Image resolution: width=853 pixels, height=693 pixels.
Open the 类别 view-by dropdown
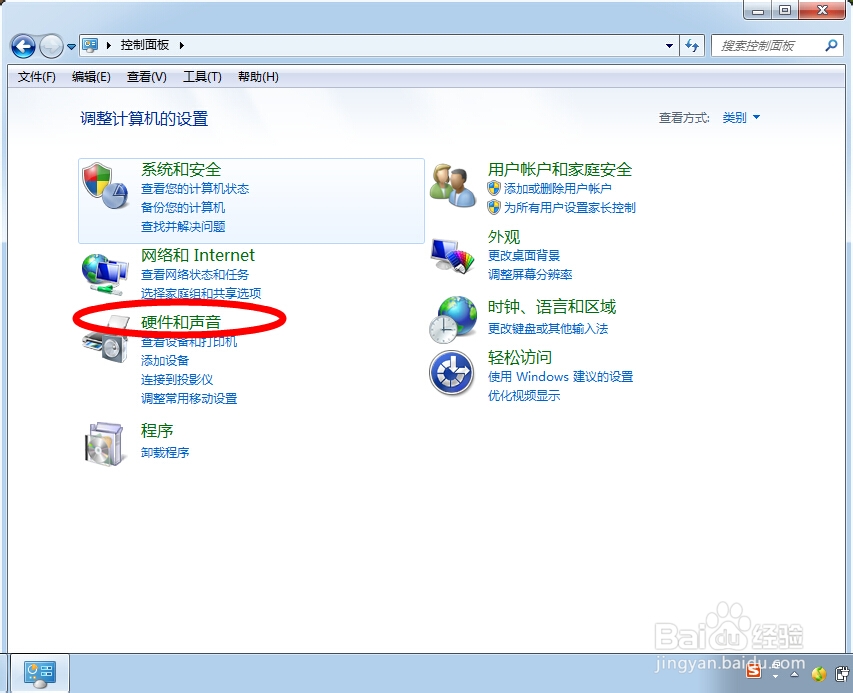pos(741,117)
